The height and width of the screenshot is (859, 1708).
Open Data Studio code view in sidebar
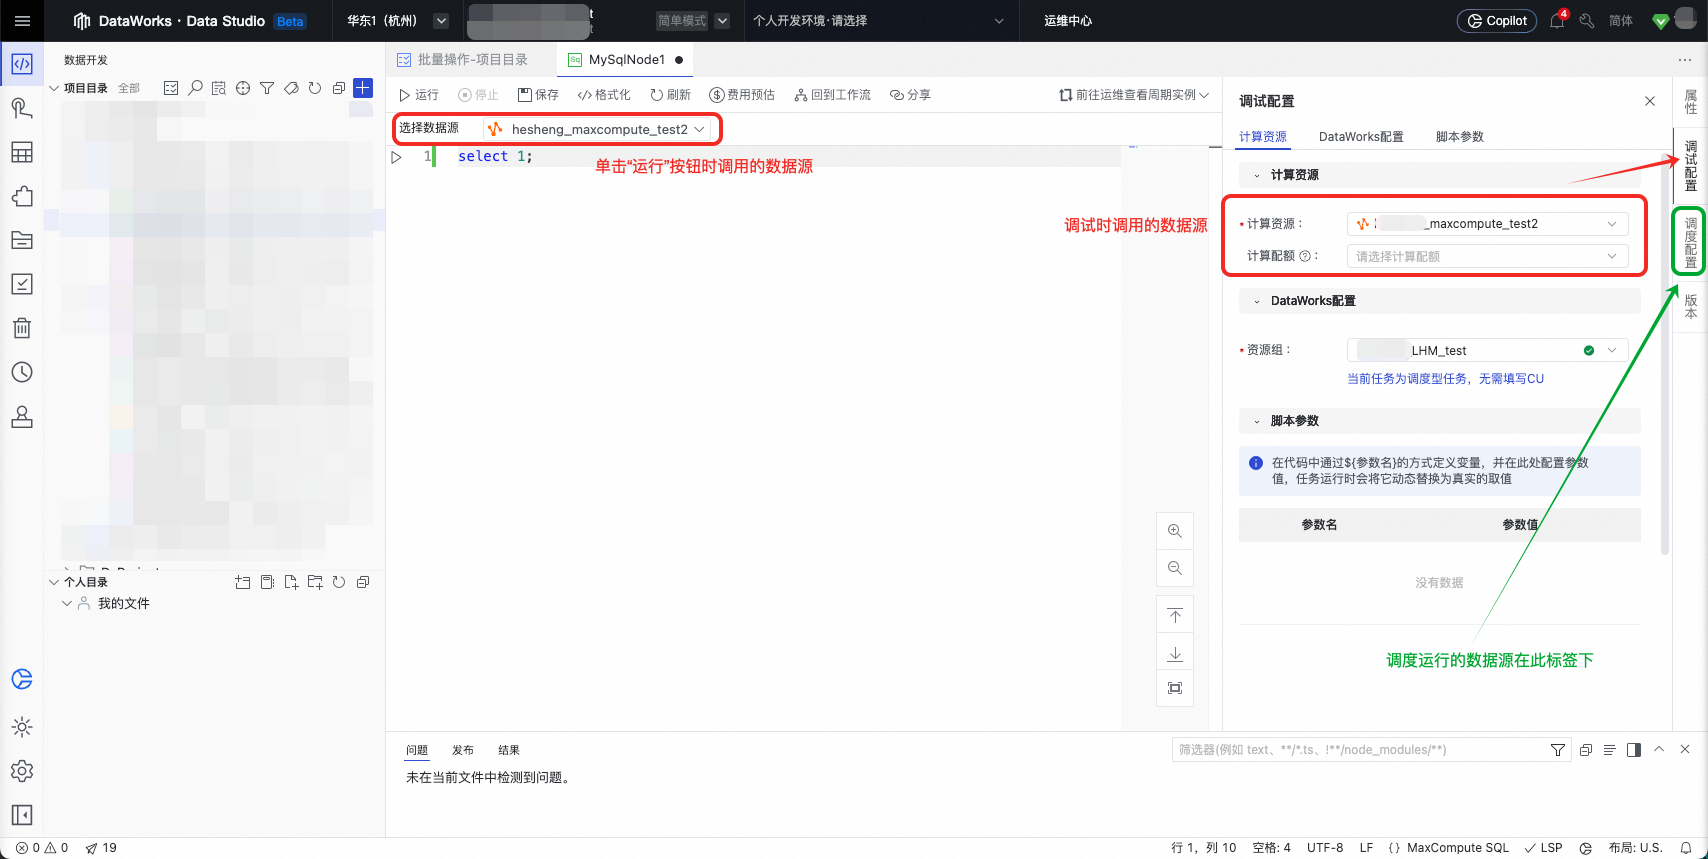(22, 64)
